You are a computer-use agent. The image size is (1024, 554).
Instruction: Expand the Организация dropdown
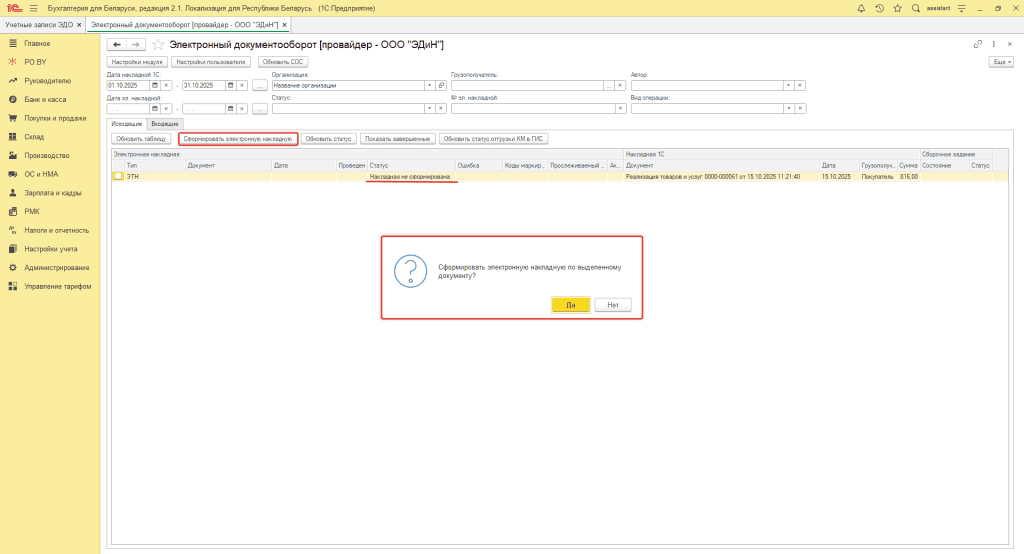click(429, 86)
